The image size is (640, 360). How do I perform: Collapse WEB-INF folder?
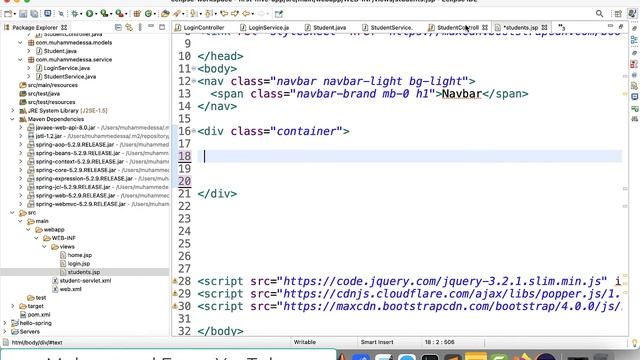click(x=36, y=238)
